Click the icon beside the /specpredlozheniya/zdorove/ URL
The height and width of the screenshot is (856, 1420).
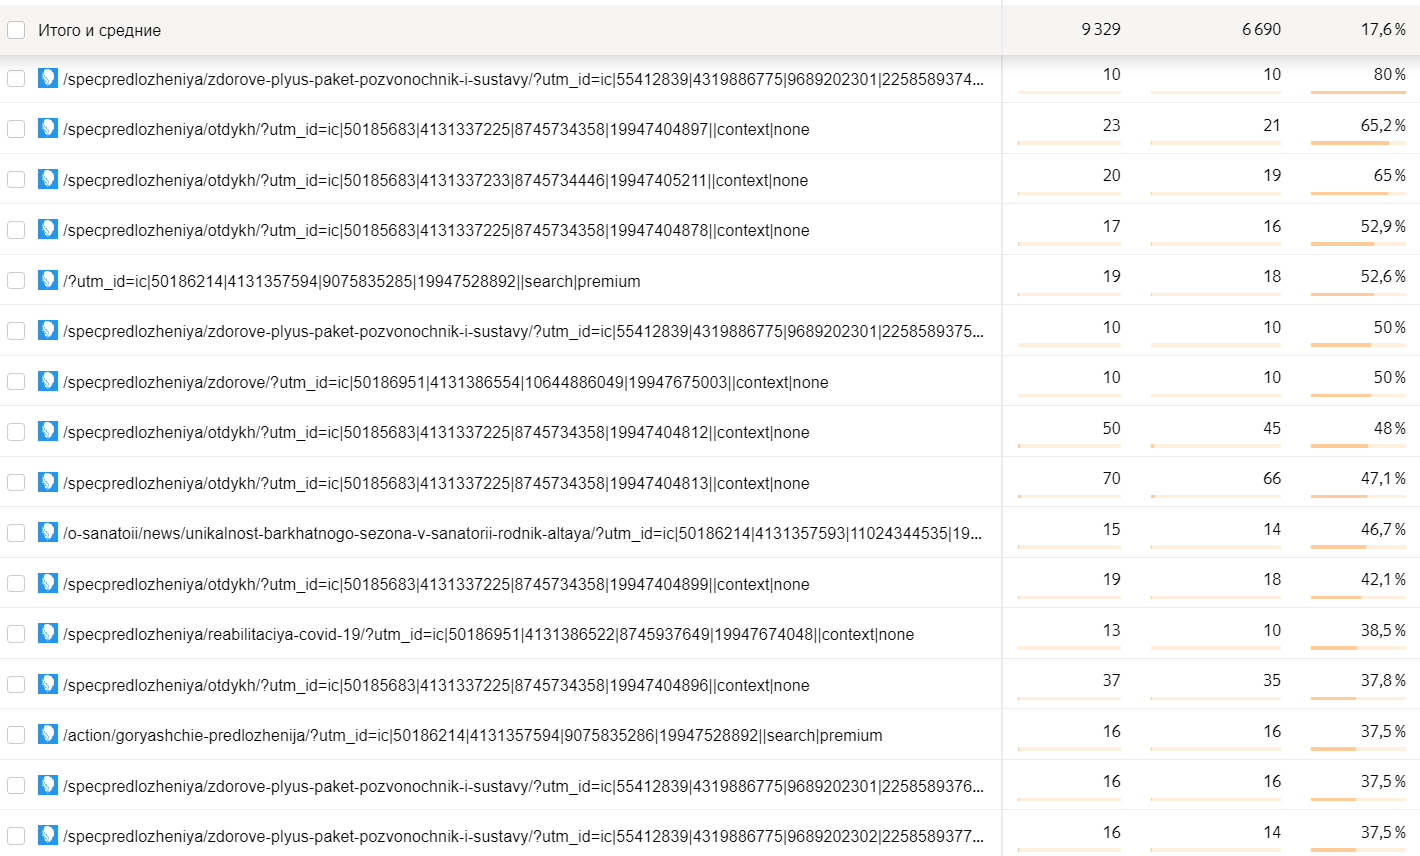point(48,381)
